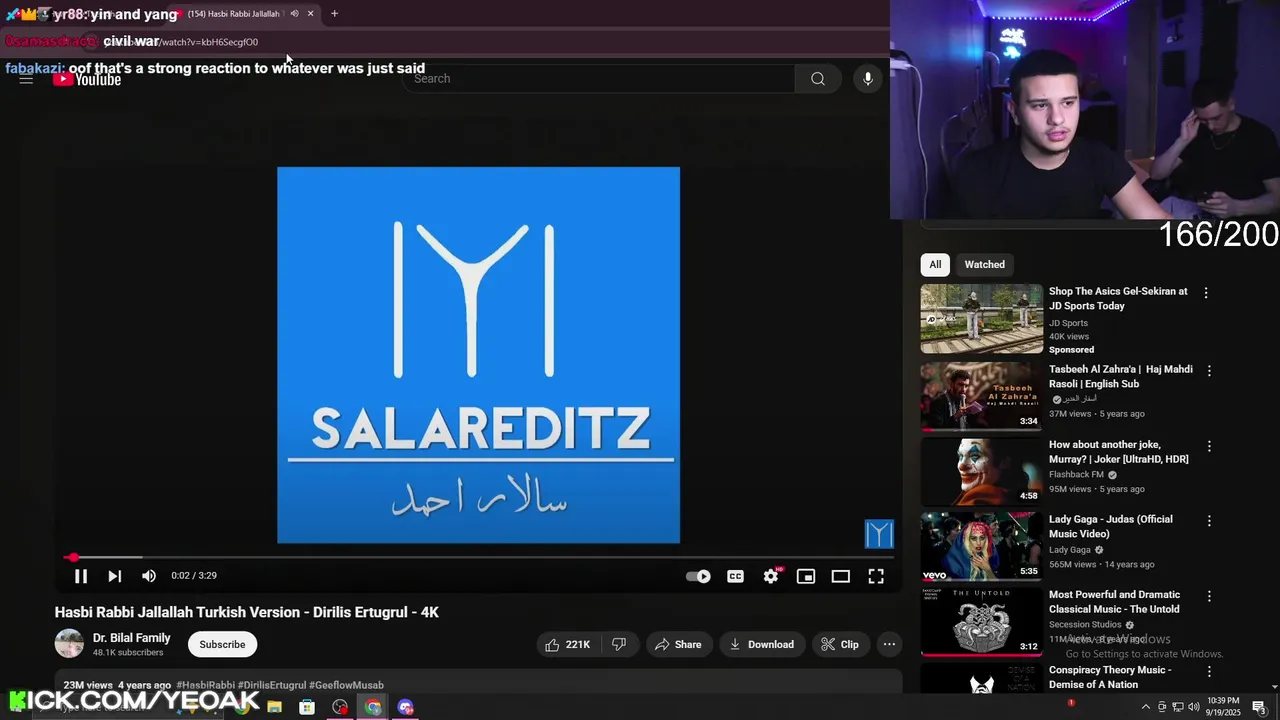The image size is (1280, 720).
Task: Mute the tab via its speaker icon
Action: click(294, 14)
